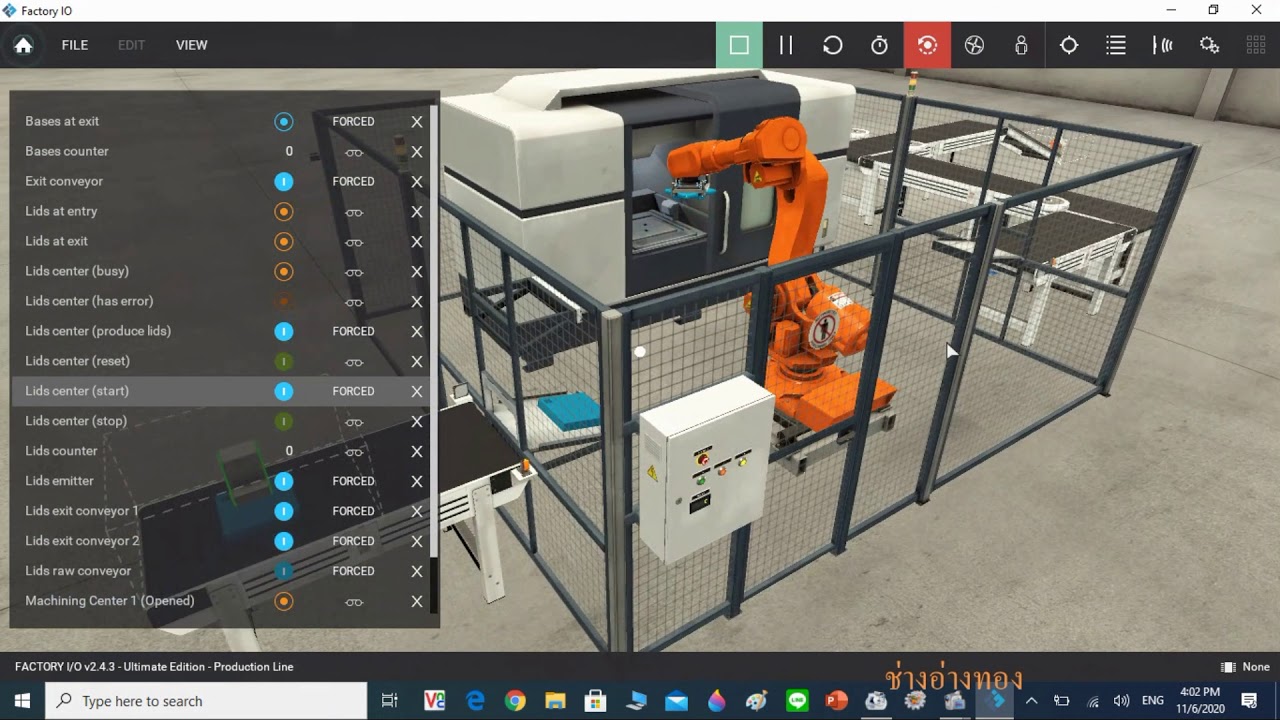Click the crosshair target icon in the toolbar

[x=1069, y=45]
